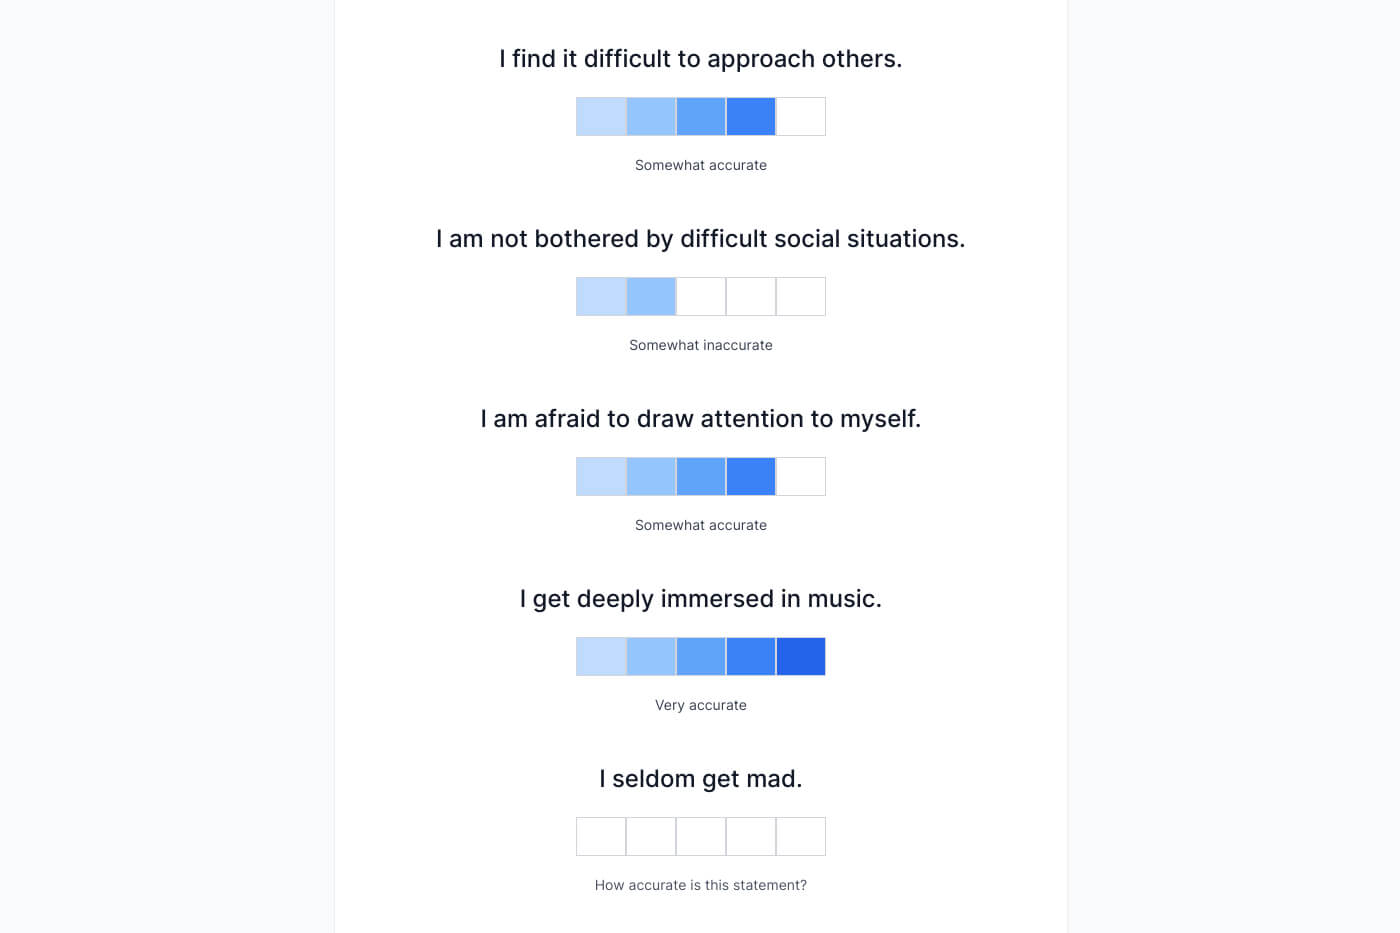The height and width of the screenshot is (933, 1400).
Task: Set music immersion rating to Very inaccurate
Action: click(601, 656)
